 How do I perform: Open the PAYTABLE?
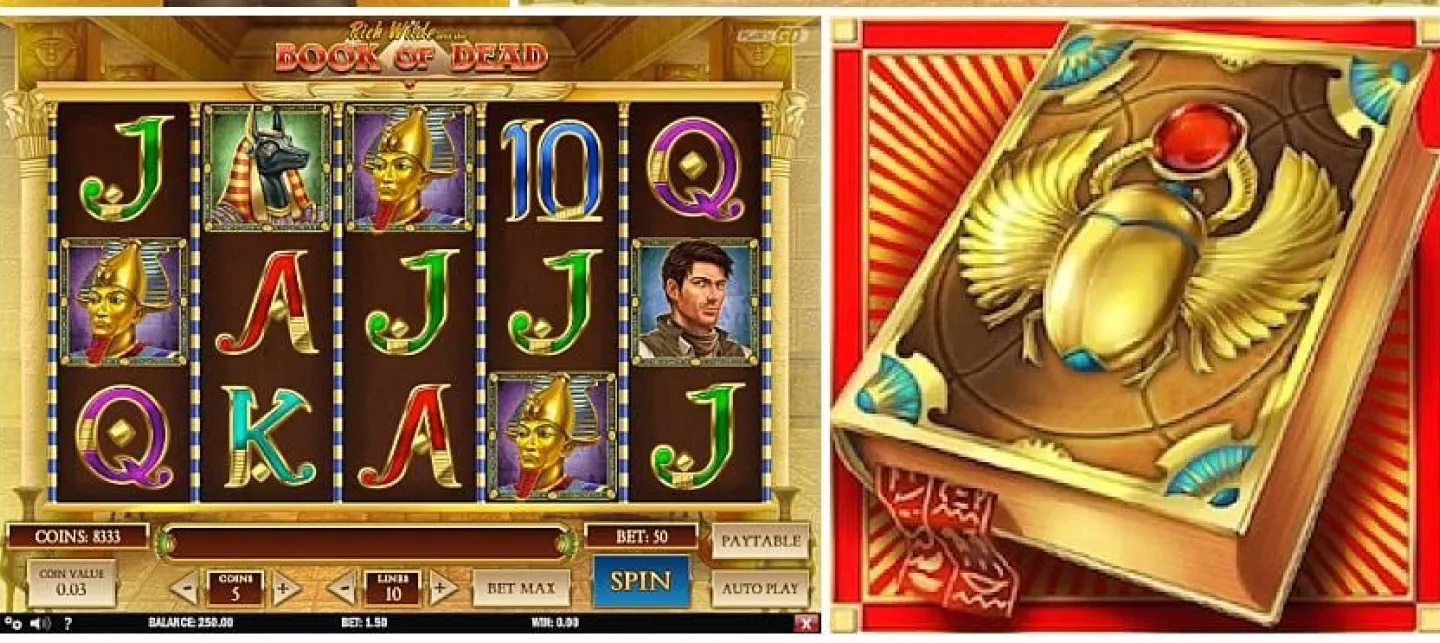761,541
